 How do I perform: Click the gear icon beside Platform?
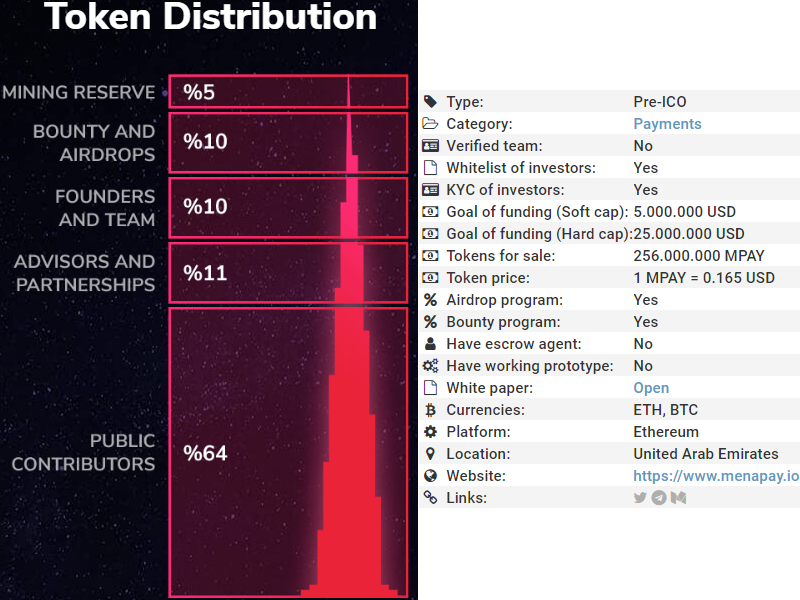[430, 432]
